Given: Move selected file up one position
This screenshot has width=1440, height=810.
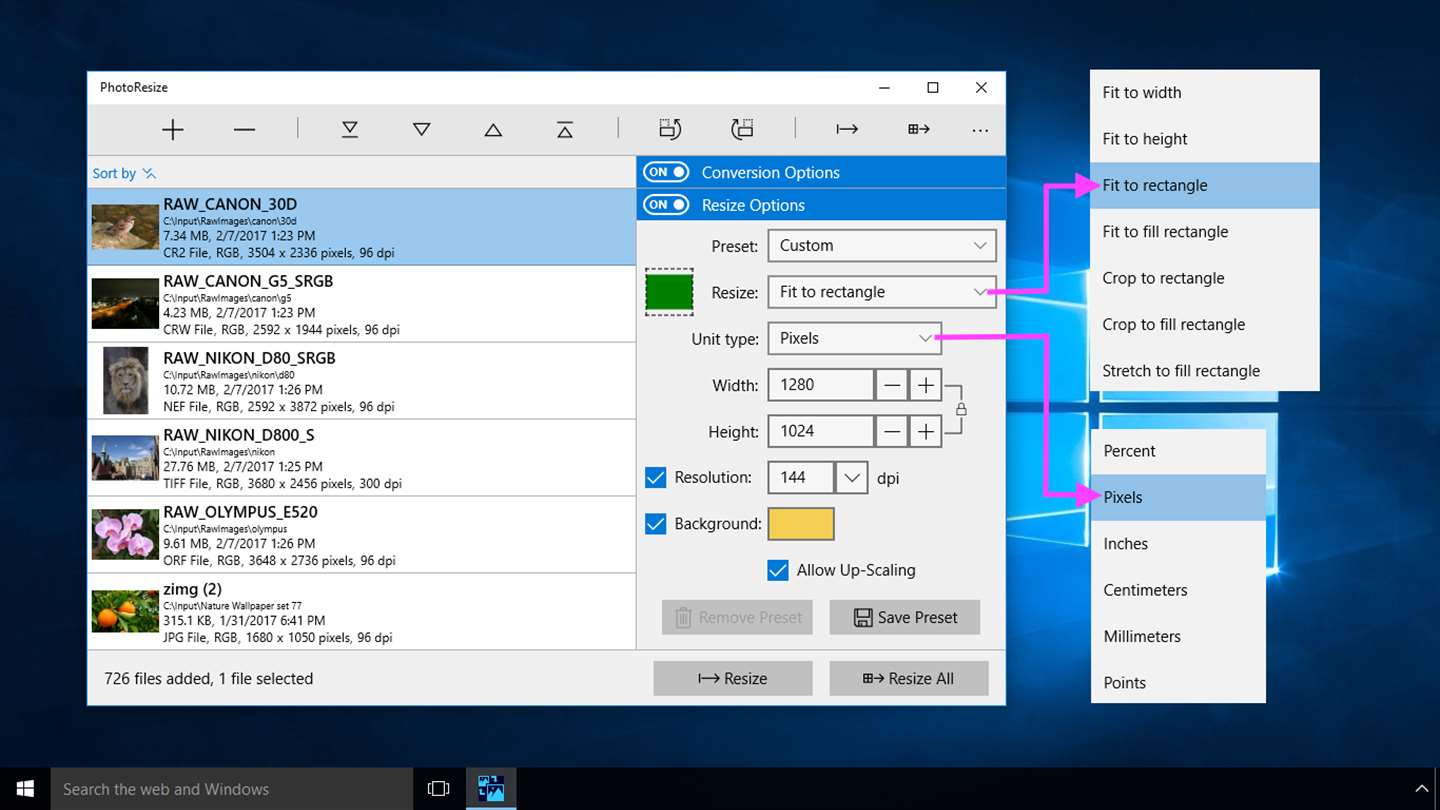Looking at the screenshot, I should coord(493,130).
